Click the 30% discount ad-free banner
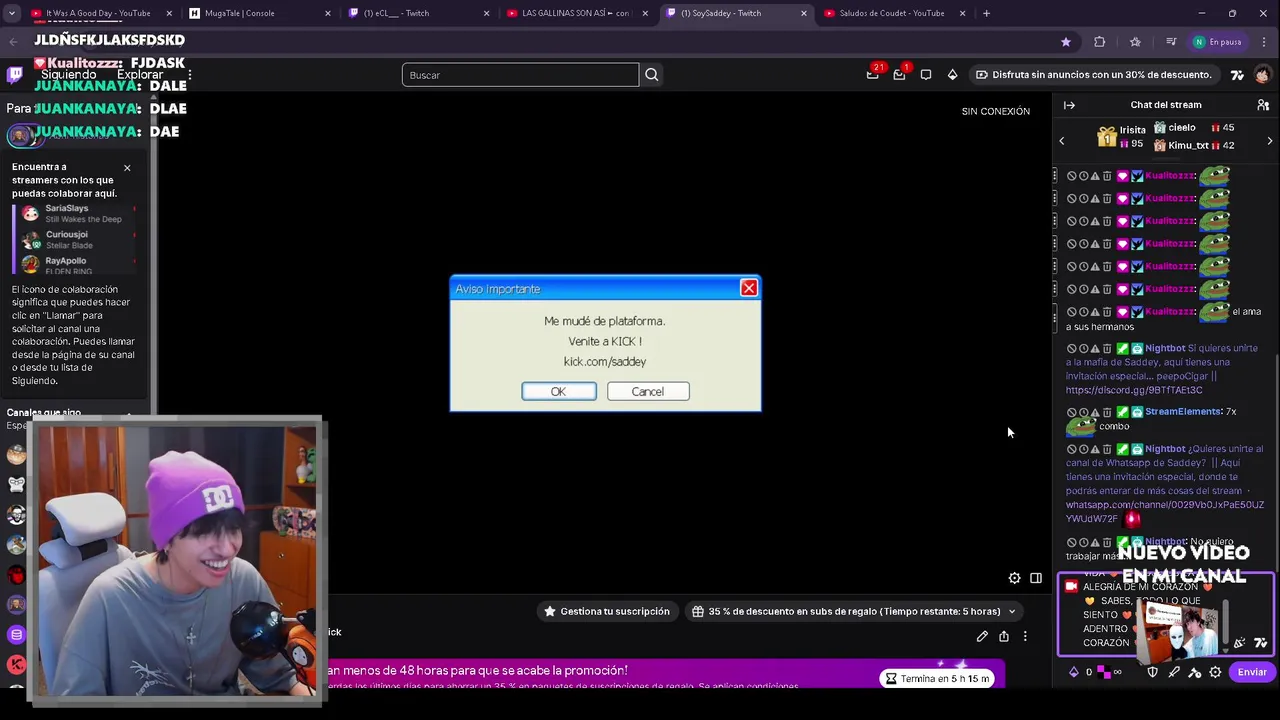This screenshot has height=720, width=1280. pos(1094,75)
